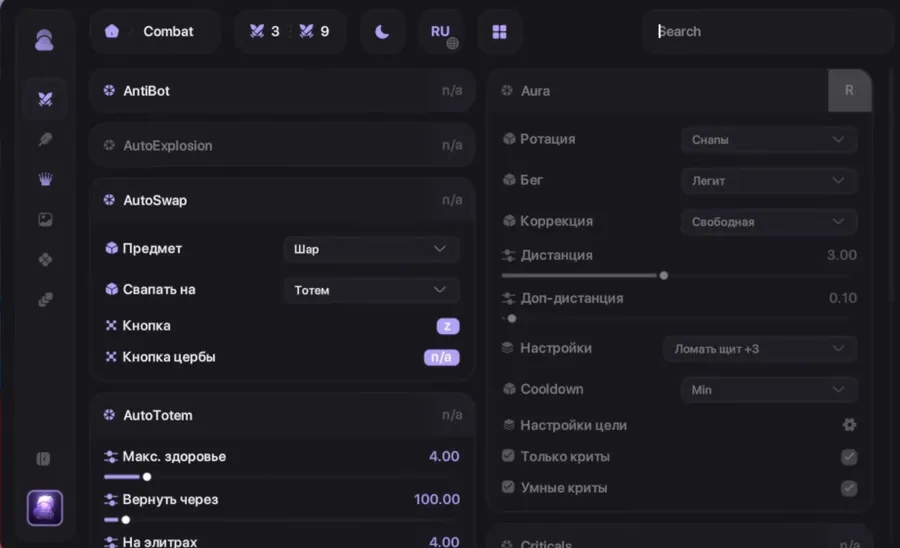This screenshot has width=900, height=548.
Task: Open the Предмет dropdown showing Шар
Action: pyautogui.click(x=371, y=249)
